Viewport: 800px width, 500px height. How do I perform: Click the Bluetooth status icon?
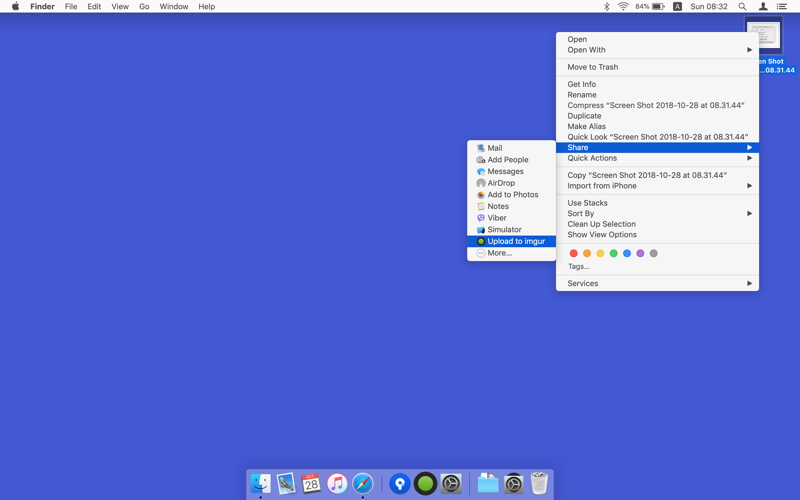[606, 7]
